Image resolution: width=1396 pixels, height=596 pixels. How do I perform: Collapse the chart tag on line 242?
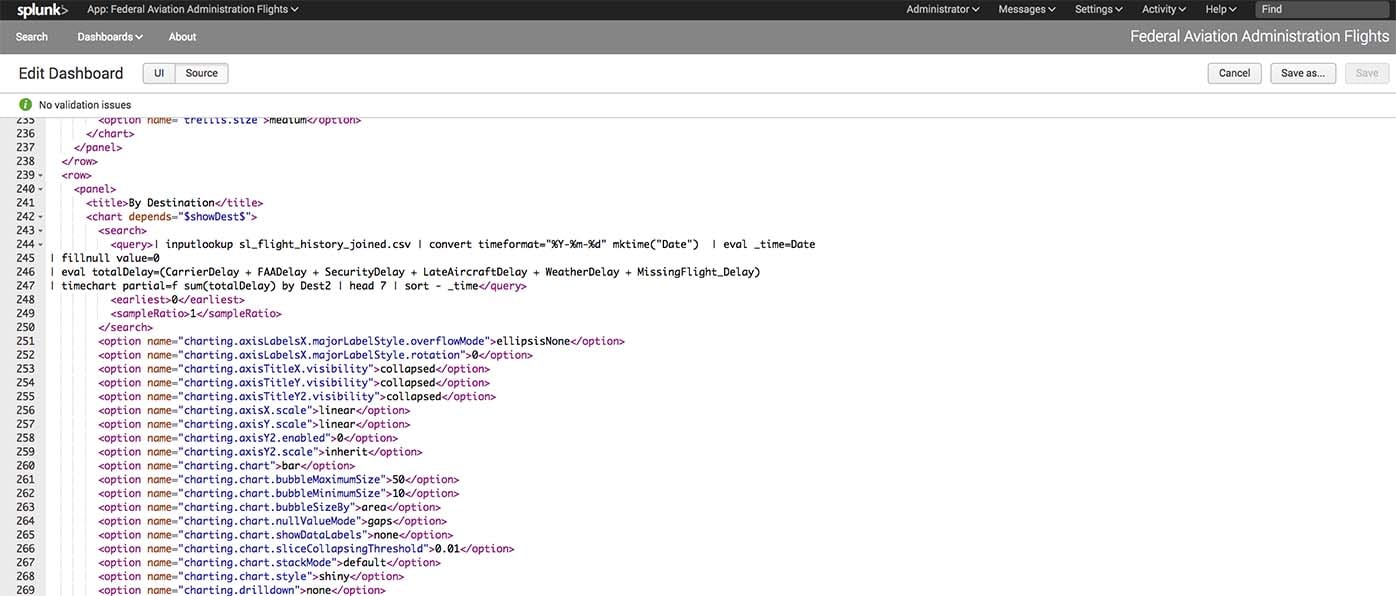(40, 217)
